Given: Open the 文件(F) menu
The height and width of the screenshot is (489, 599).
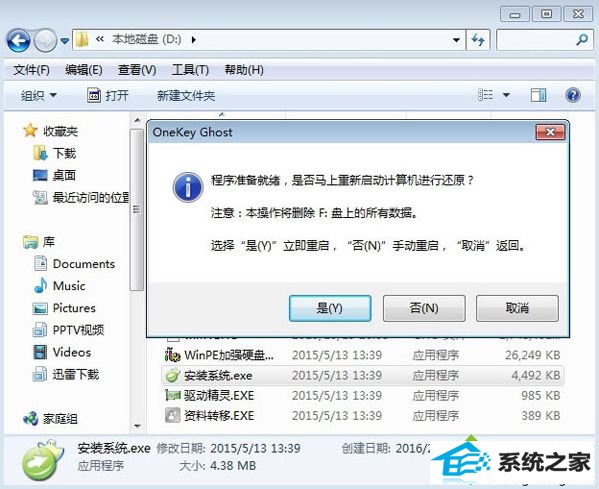Looking at the screenshot, I should pos(31,70).
